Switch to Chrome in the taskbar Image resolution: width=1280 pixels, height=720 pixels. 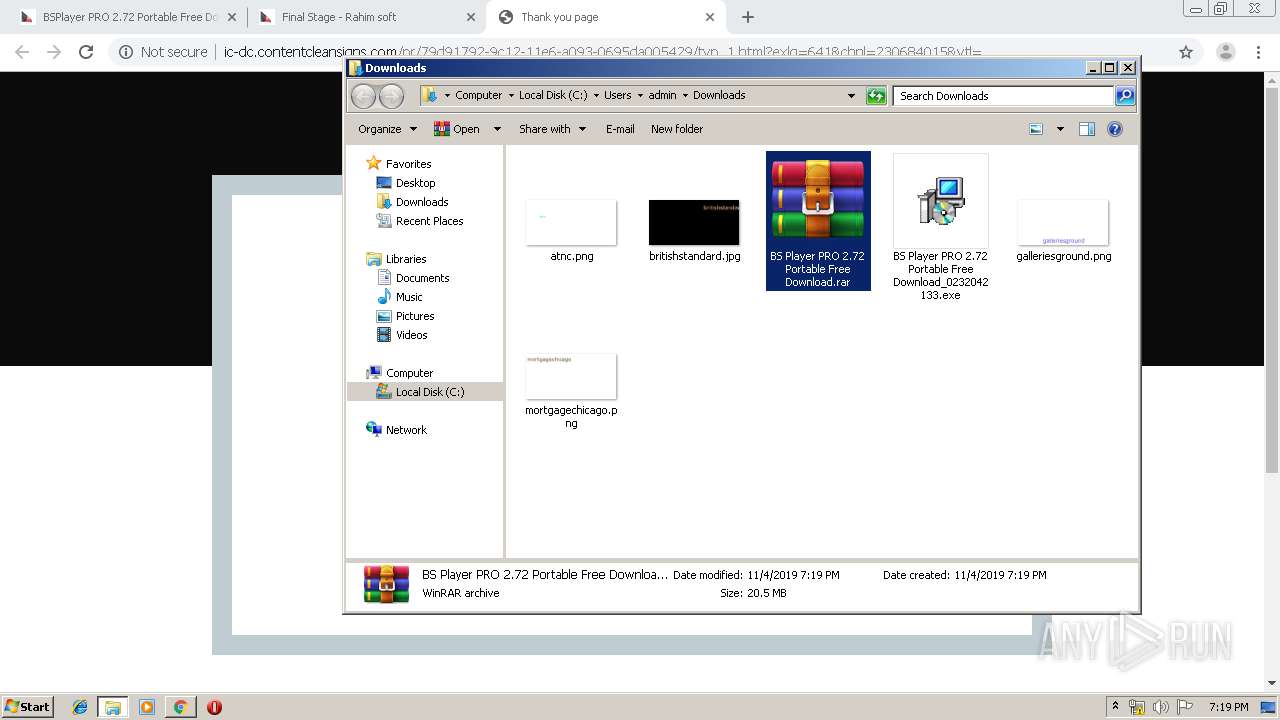(181, 707)
